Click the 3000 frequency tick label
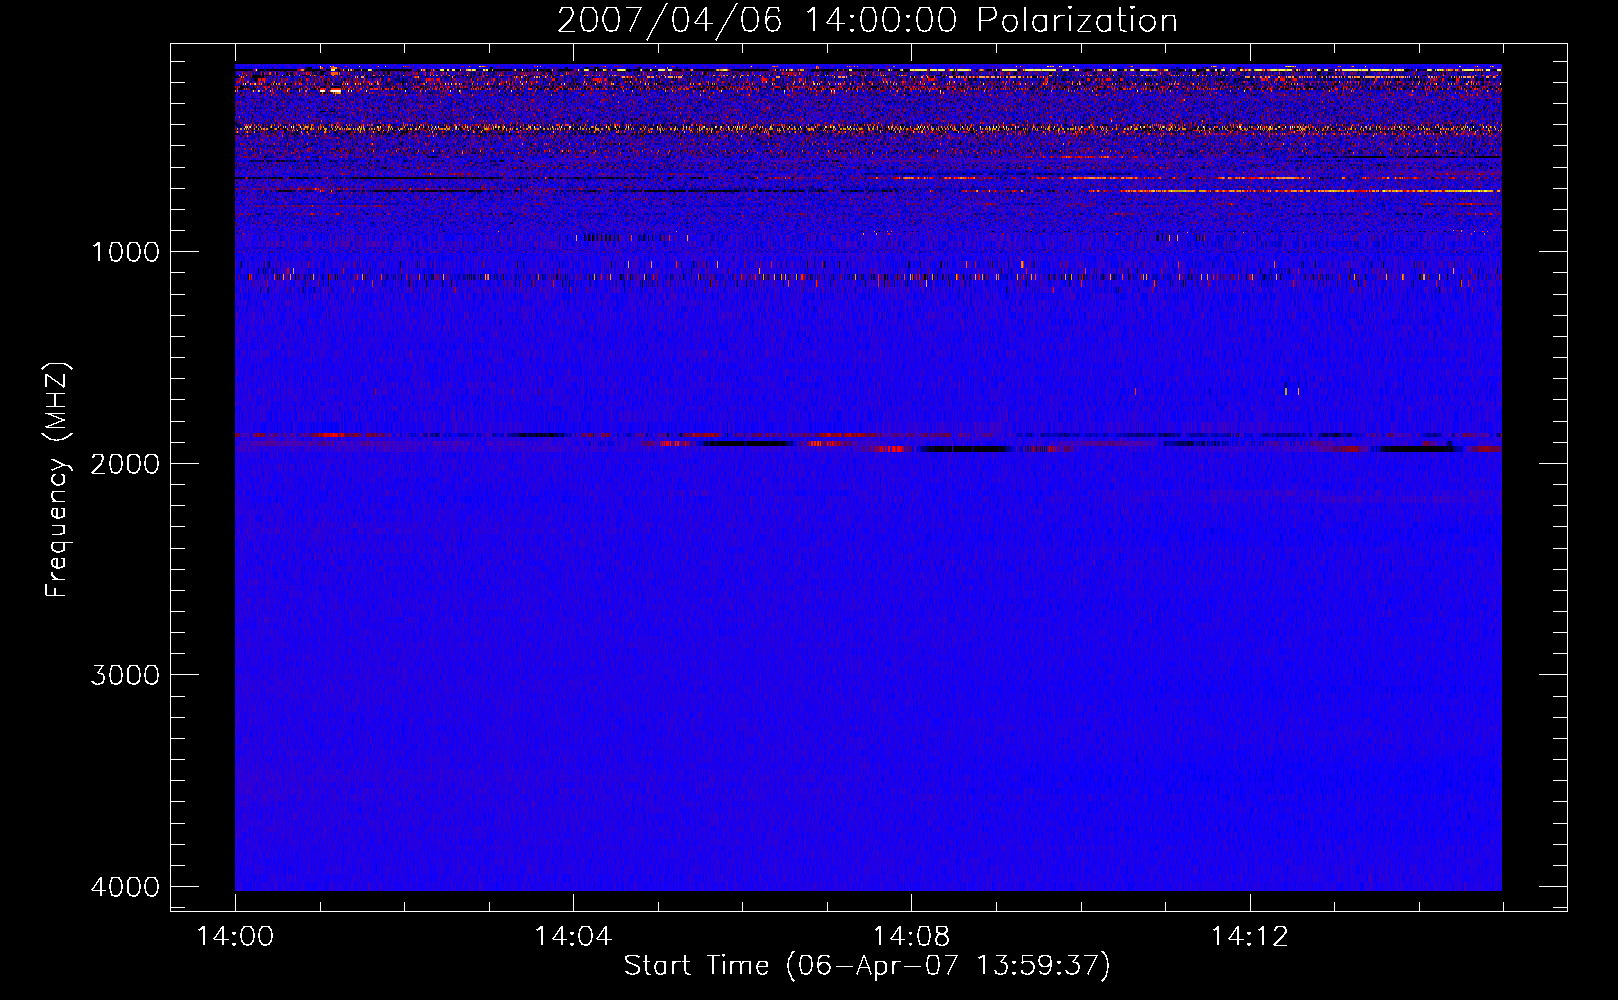This screenshot has height=1000, width=1618. click(x=125, y=675)
